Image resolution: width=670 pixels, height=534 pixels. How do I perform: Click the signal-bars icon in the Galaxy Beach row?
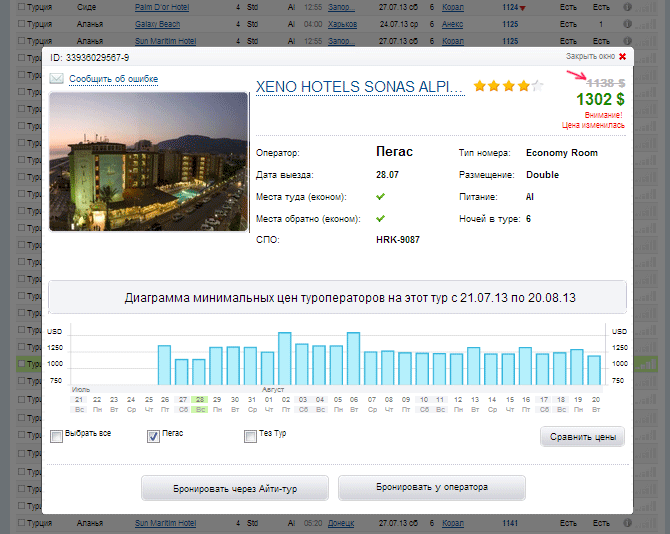tap(646, 24)
